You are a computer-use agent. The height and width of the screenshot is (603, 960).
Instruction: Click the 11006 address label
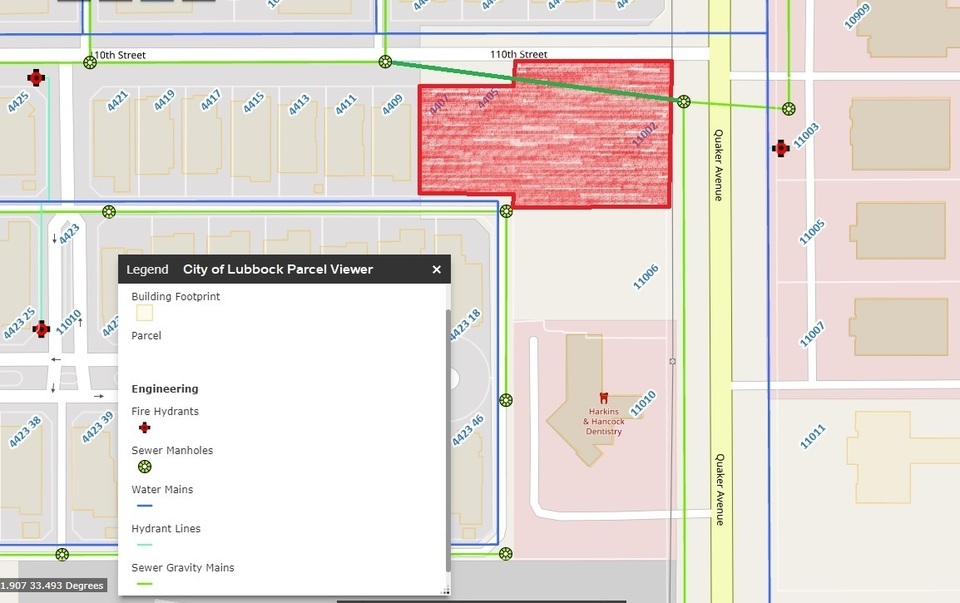coord(646,277)
